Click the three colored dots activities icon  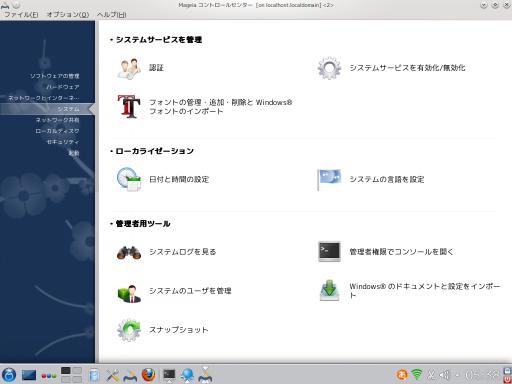(49, 376)
